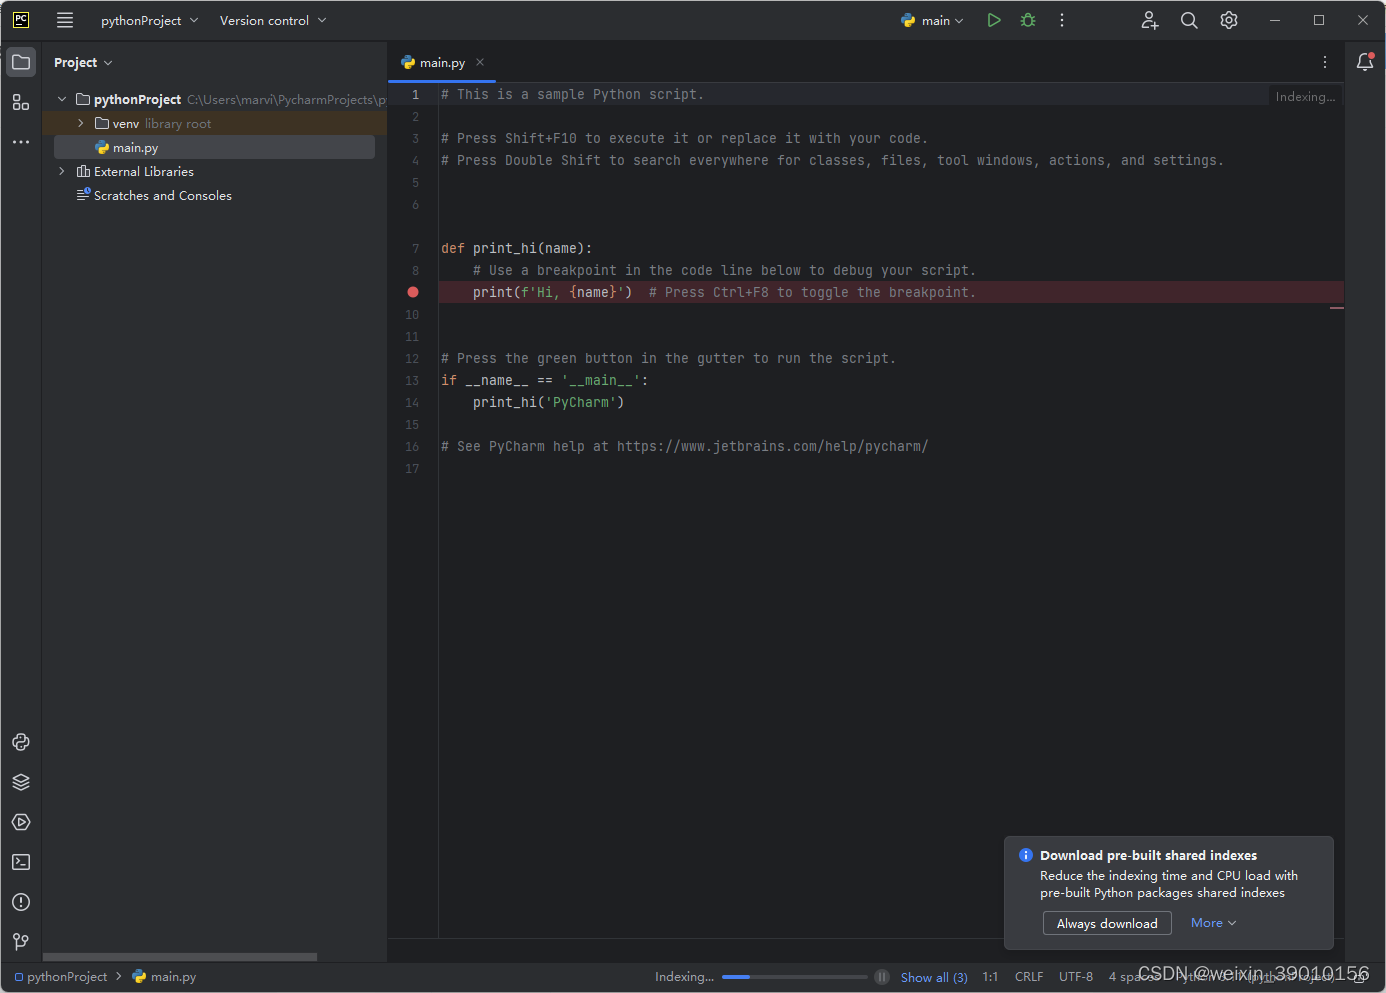1386x993 pixels.
Task: Click the Always download button
Action: 1106,922
